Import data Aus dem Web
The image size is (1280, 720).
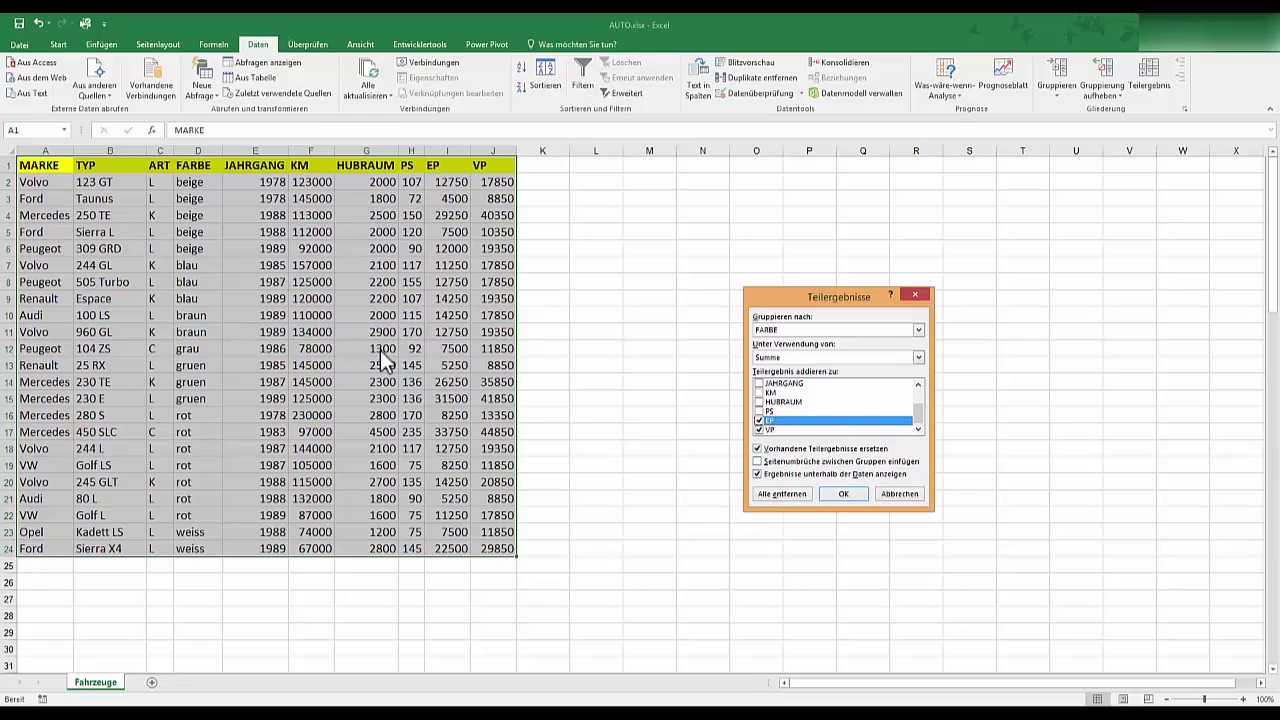click(x=35, y=78)
